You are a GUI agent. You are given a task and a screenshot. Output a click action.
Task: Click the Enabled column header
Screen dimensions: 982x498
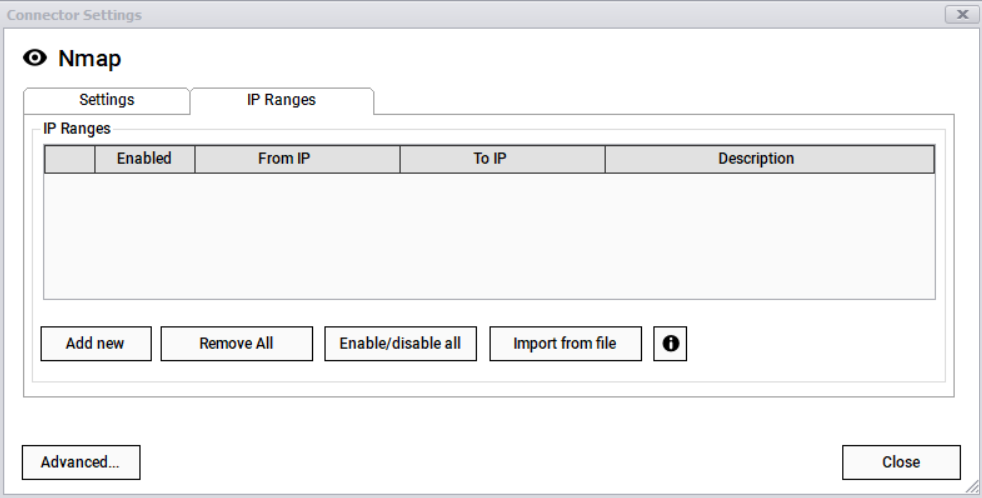point(144,159)
